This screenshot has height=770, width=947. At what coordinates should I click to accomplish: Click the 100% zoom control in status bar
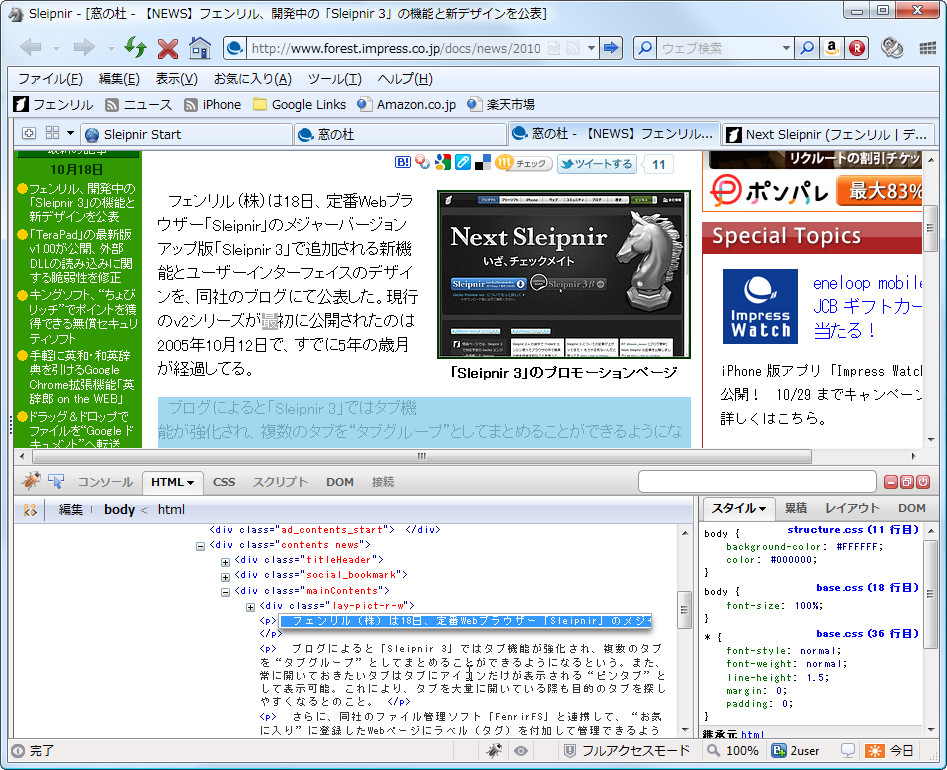pyautogui.click(x=733, y=750)
